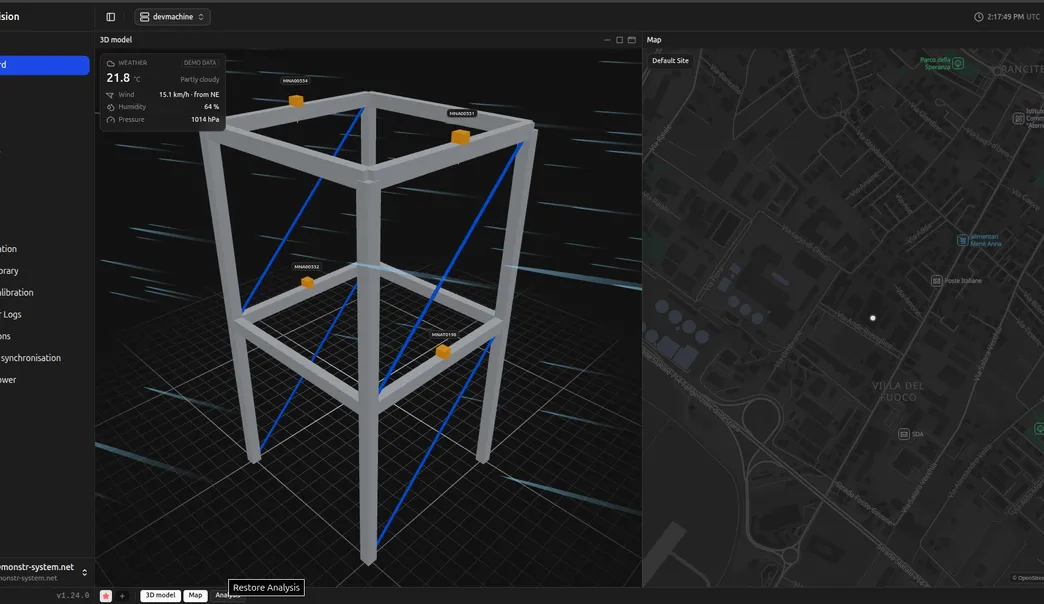Click the clock icon beside the UTC time
Viewport: 1044px width, 604px height.
[x=979, y=17]
